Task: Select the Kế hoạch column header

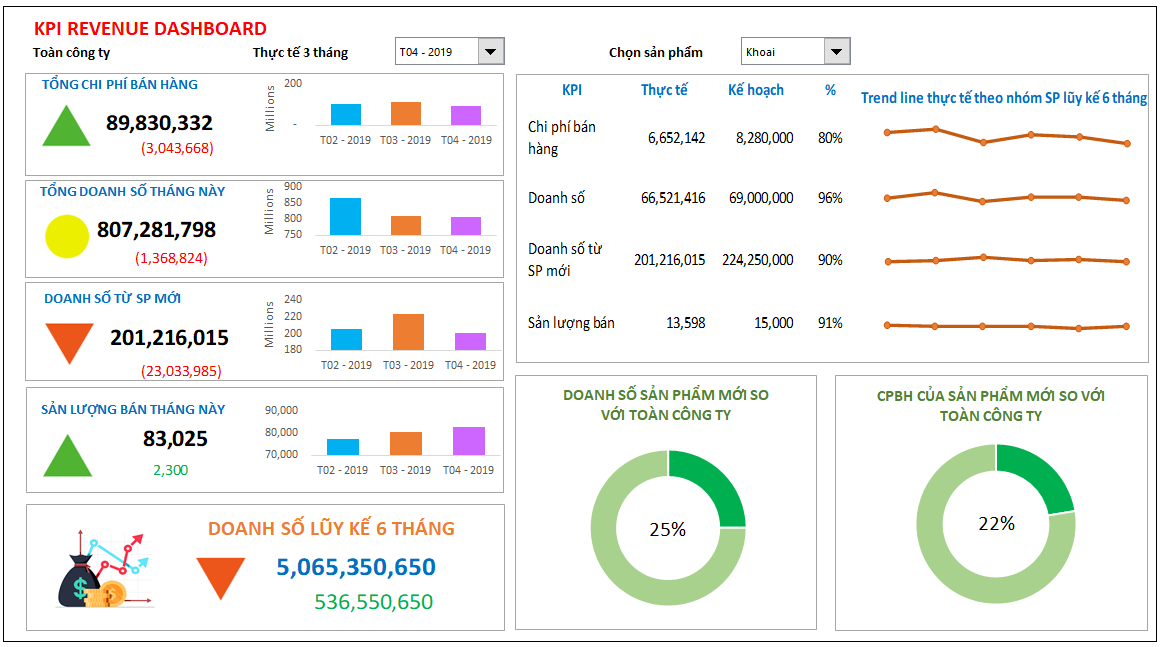Action: point(755,90)
